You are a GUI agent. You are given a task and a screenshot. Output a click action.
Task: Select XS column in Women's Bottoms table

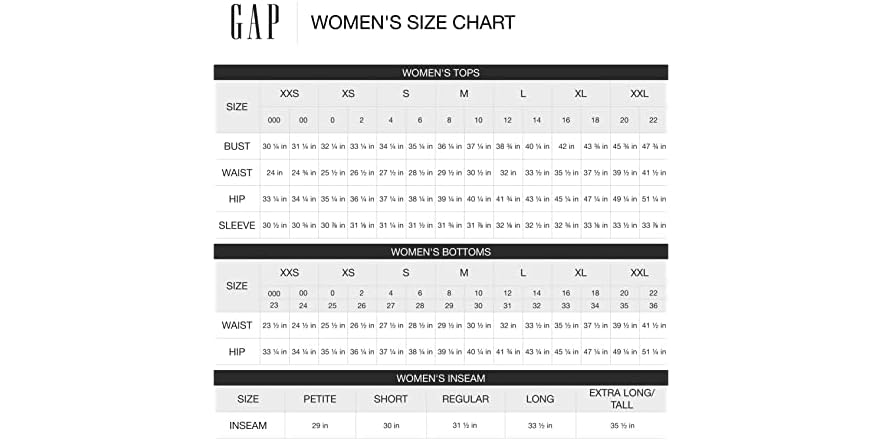coord(348,273)
